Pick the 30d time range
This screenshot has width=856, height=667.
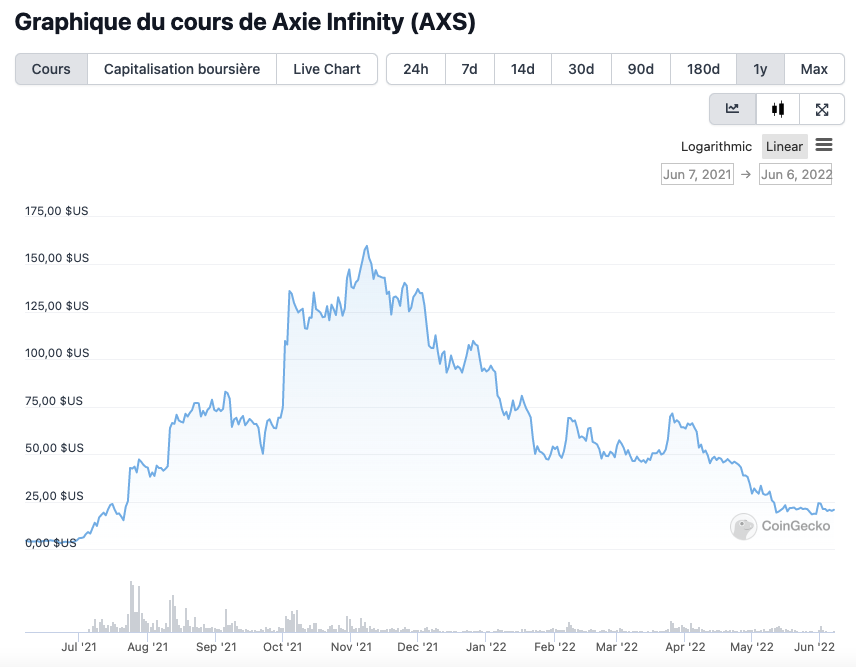tap(581, 69)
